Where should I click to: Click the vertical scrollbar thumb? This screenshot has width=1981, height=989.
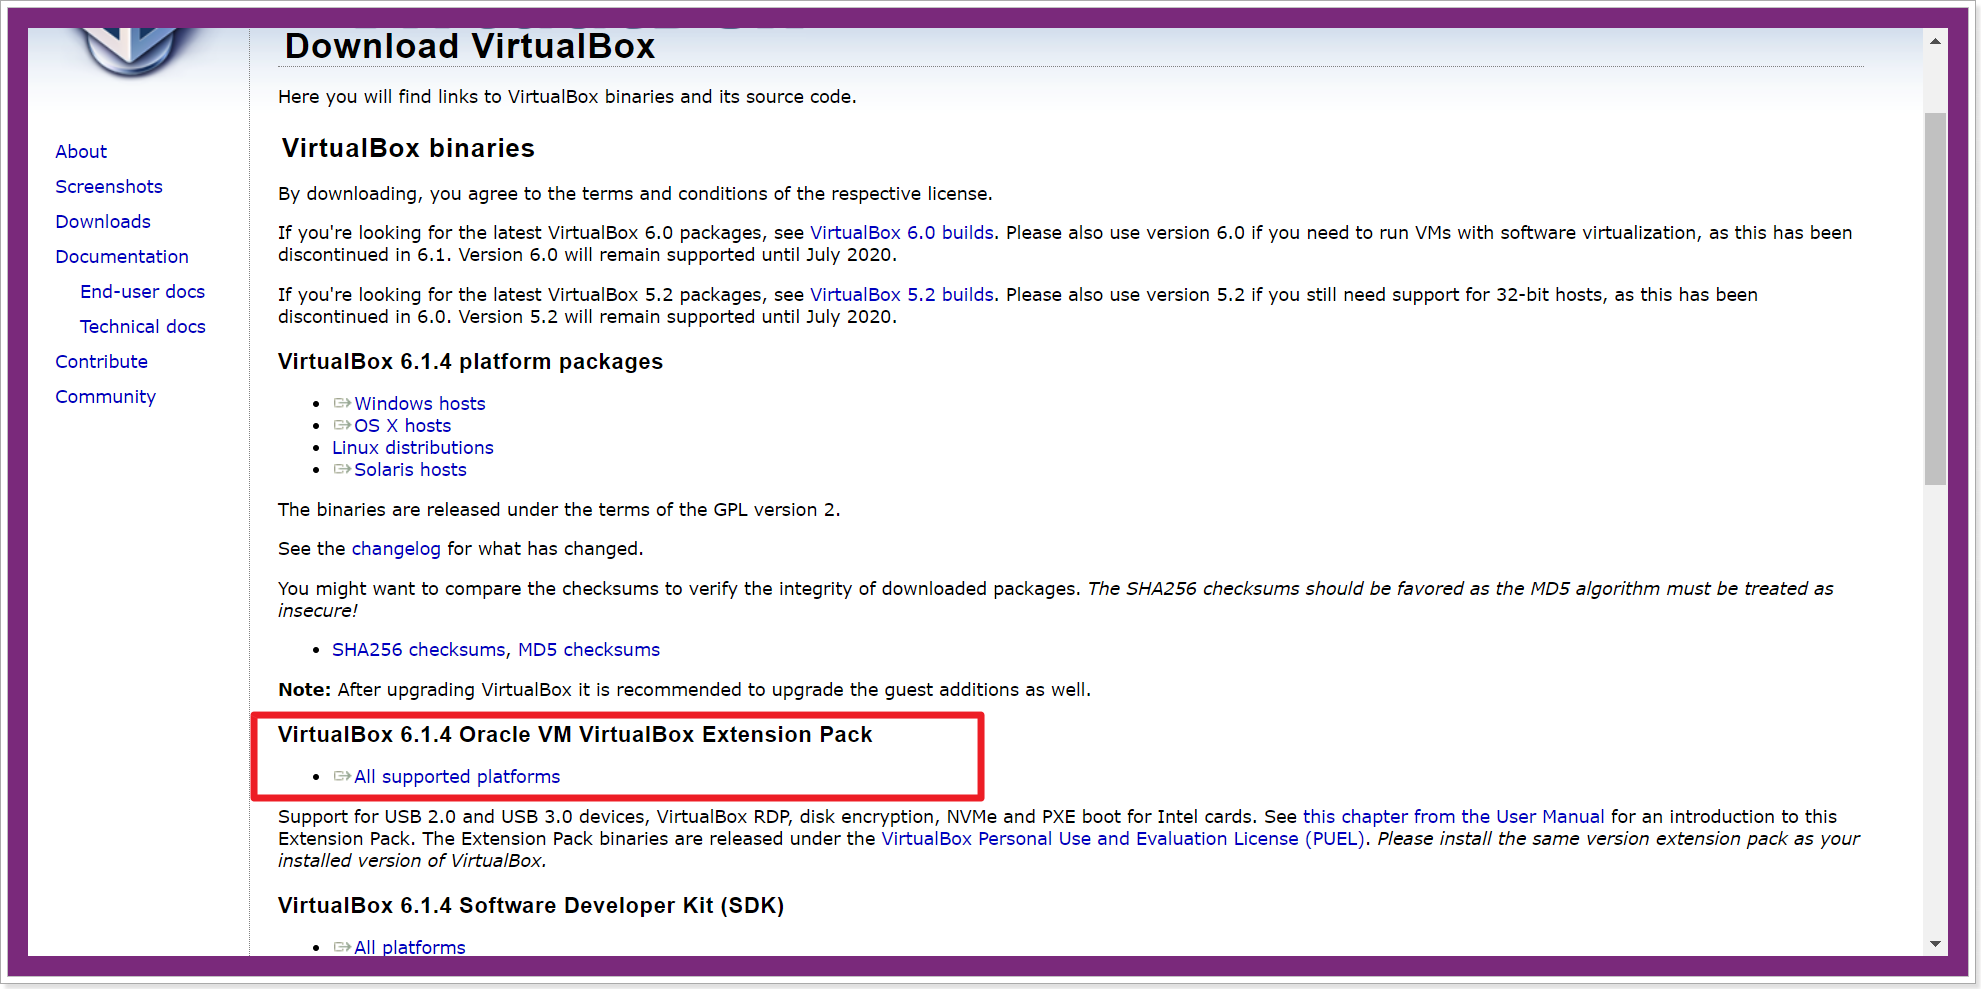(1935, 298)
